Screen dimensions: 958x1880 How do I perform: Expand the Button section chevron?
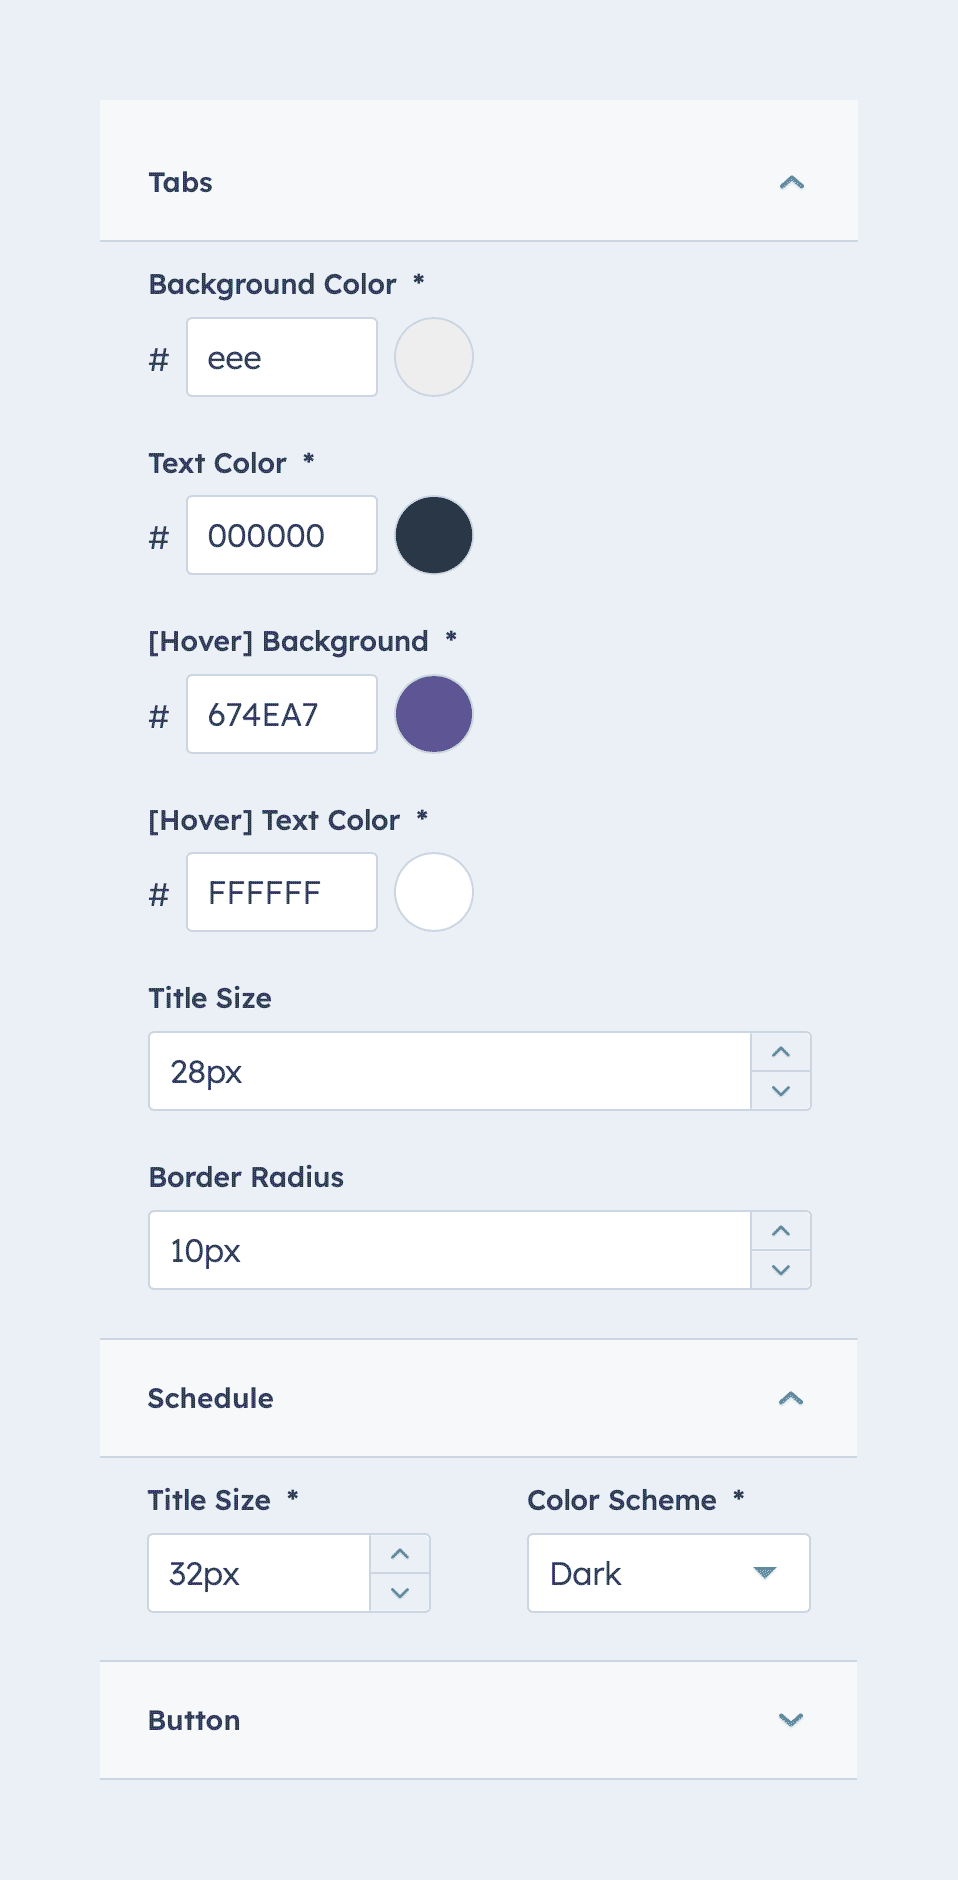pyautogui.click(x=790, y=1720)
